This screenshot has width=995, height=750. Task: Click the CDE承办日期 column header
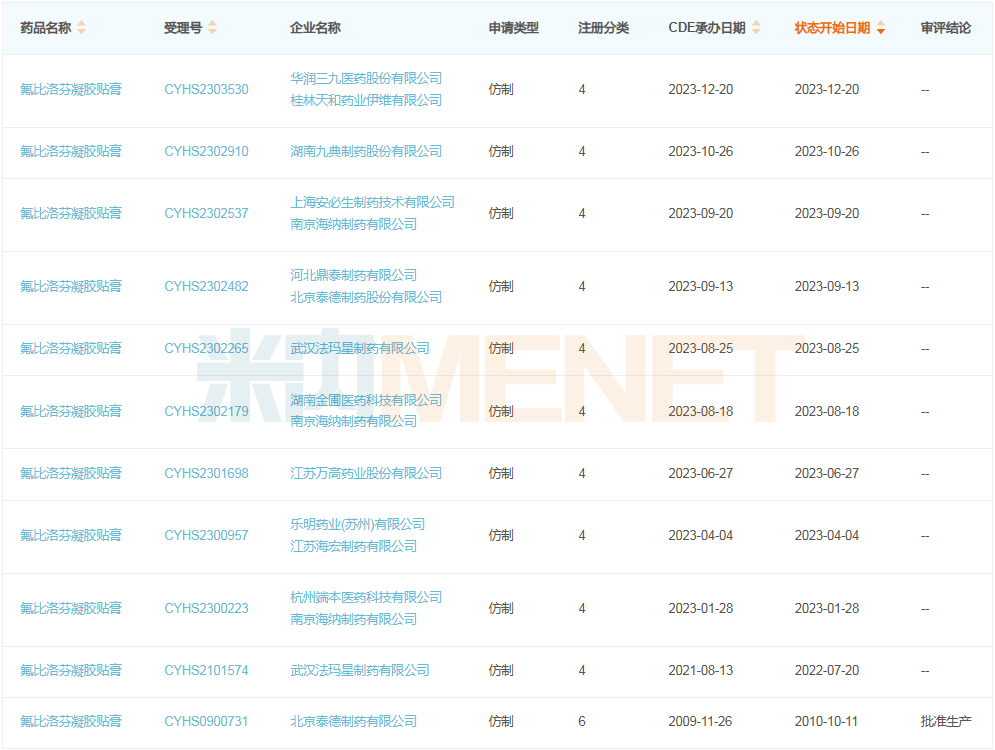pyautogui.click(x=707, y=28)
